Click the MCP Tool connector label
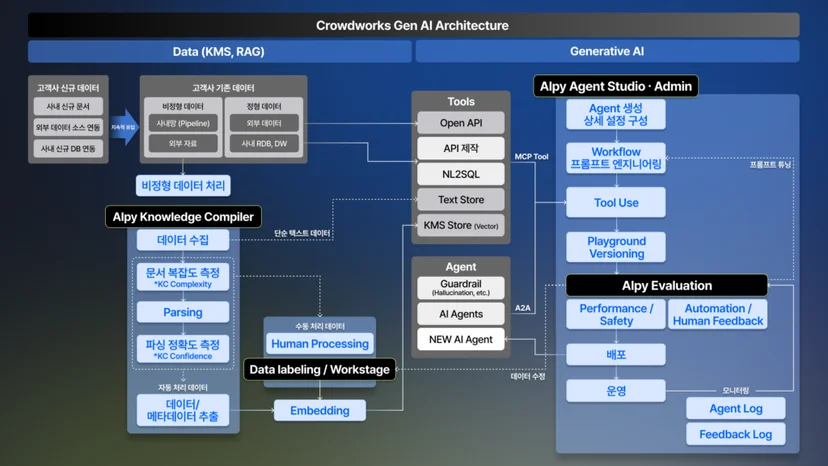The width and height of the screenshot is (828, 466). coord(531,156)
